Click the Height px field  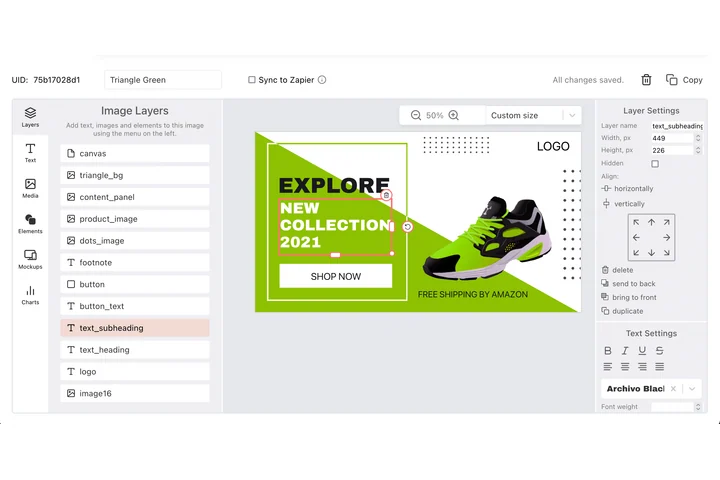(672, 151)
